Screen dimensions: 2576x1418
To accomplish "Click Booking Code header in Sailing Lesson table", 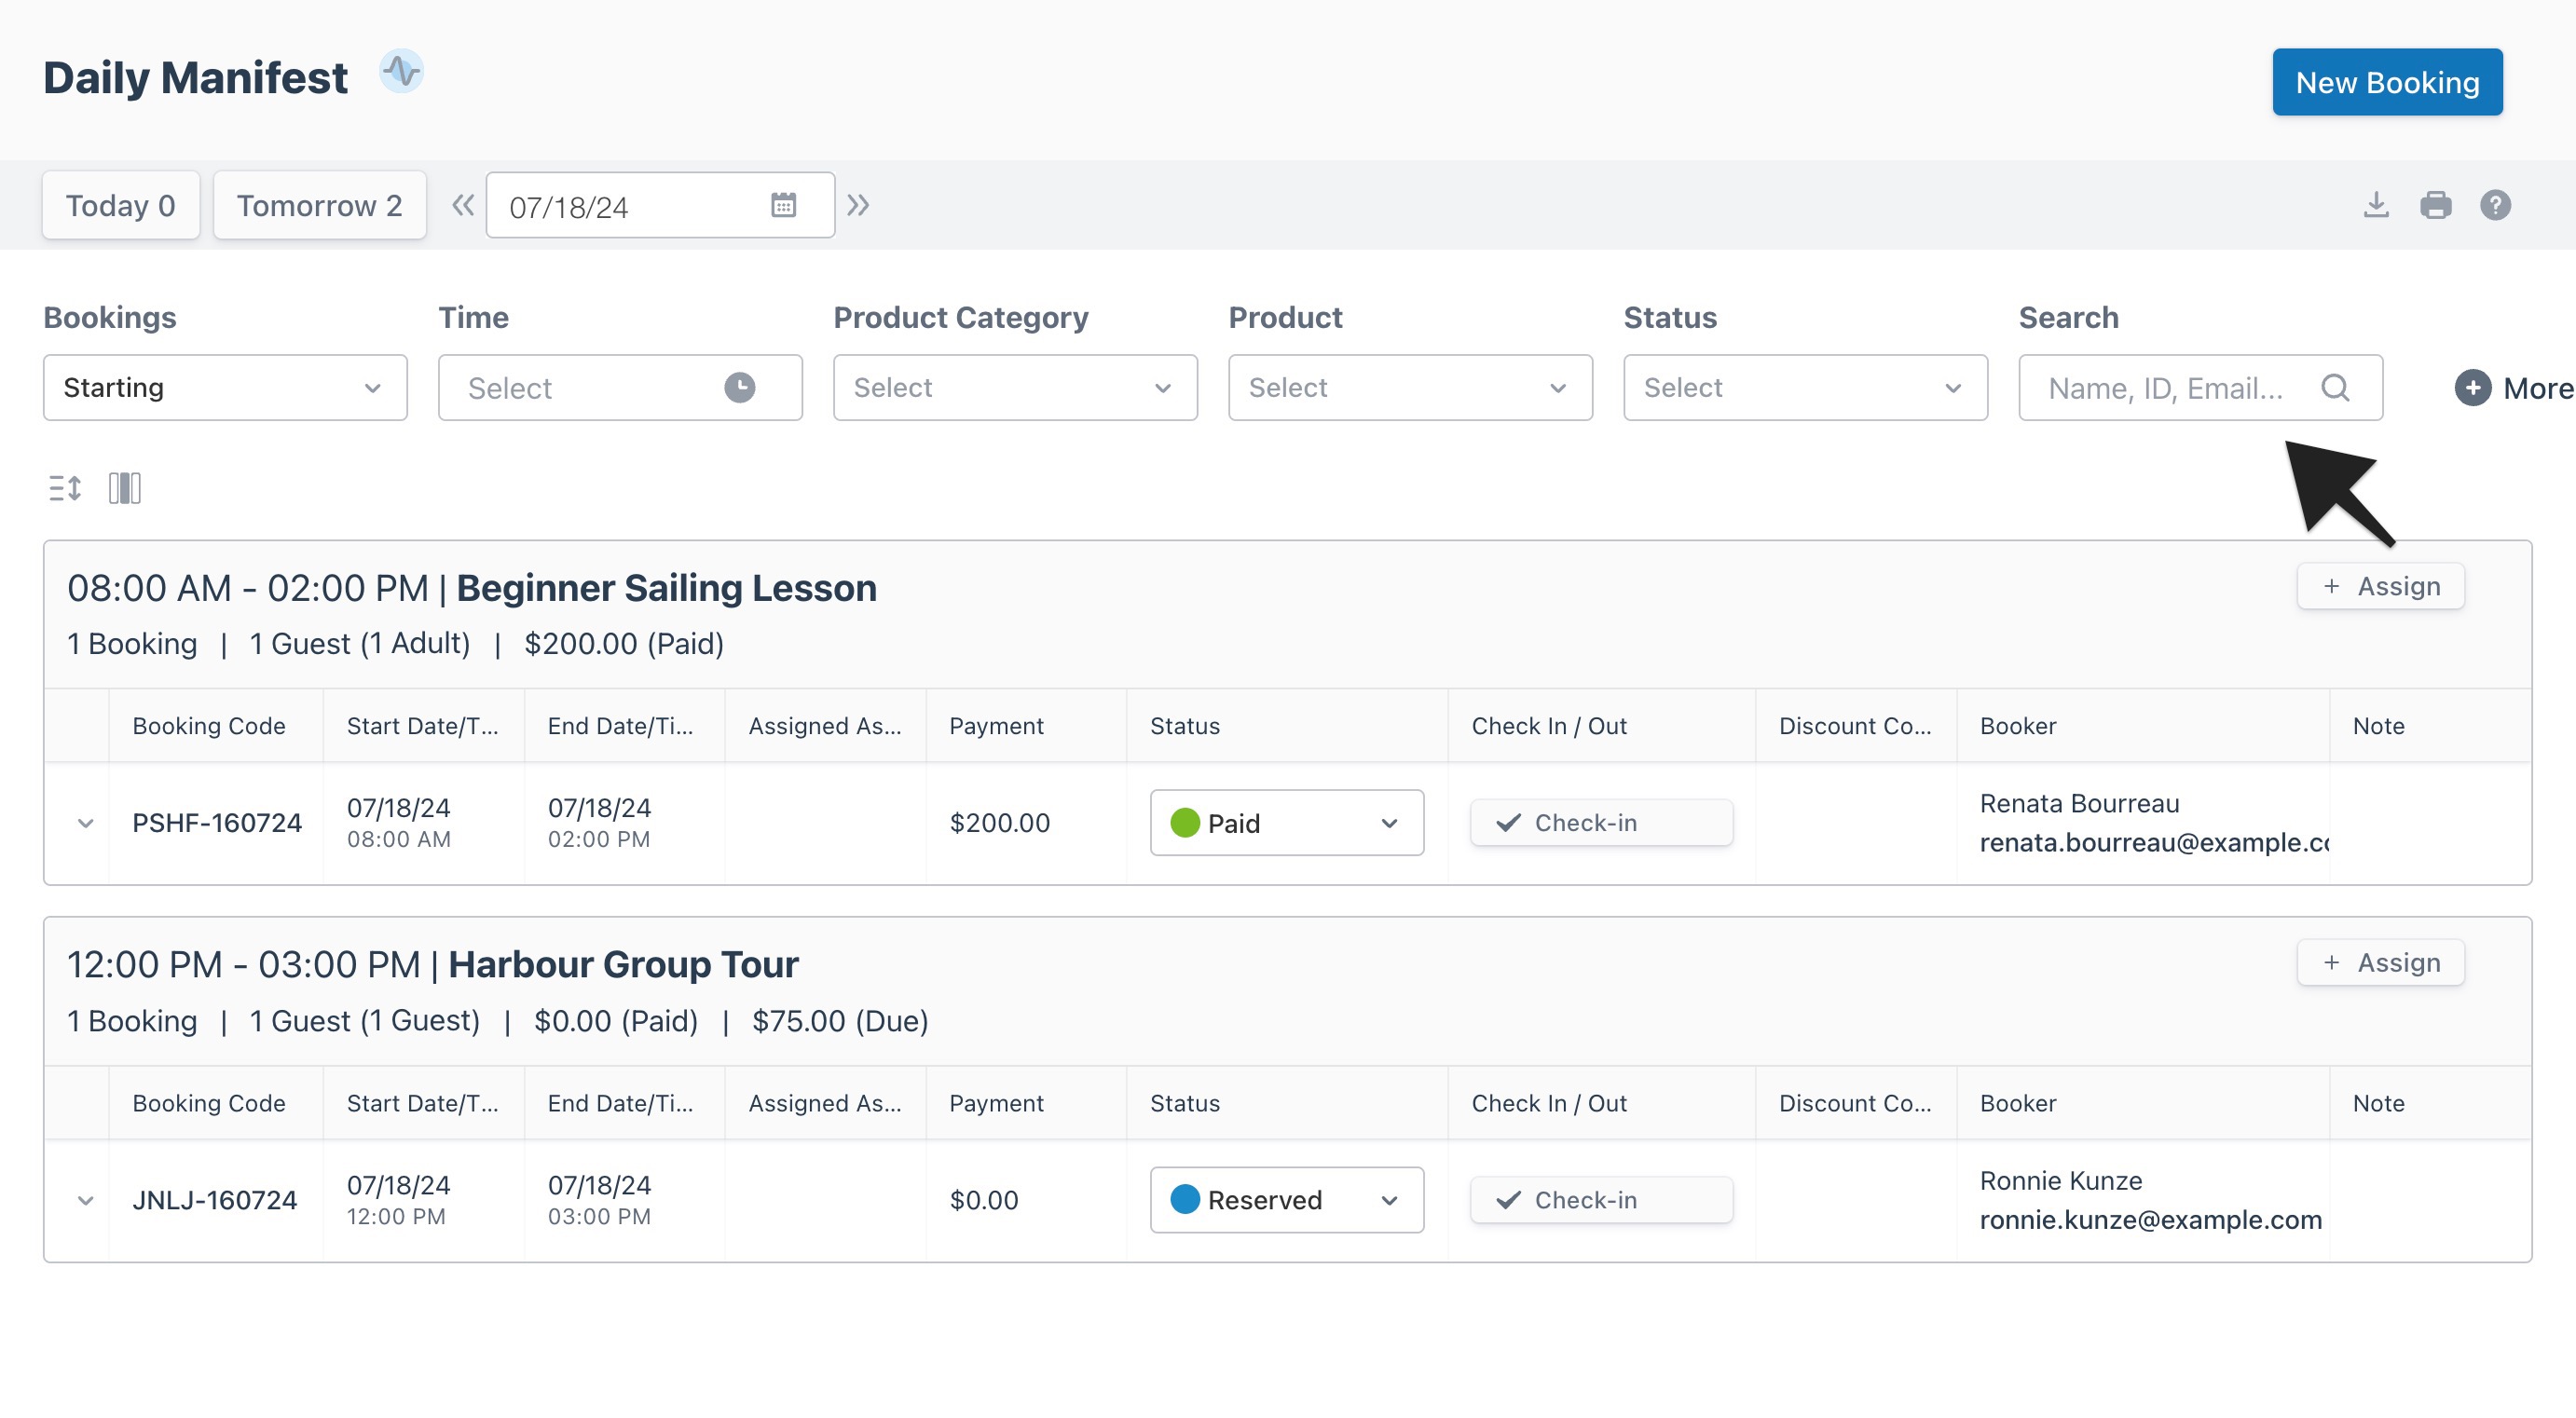I will click(209, 726).
